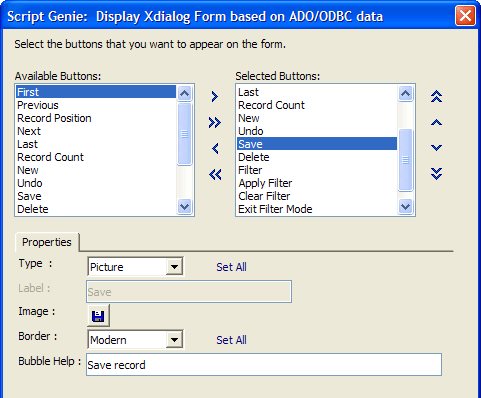
Task: Select Record Count in Available Buttons list
Action: tap(96, 157)
